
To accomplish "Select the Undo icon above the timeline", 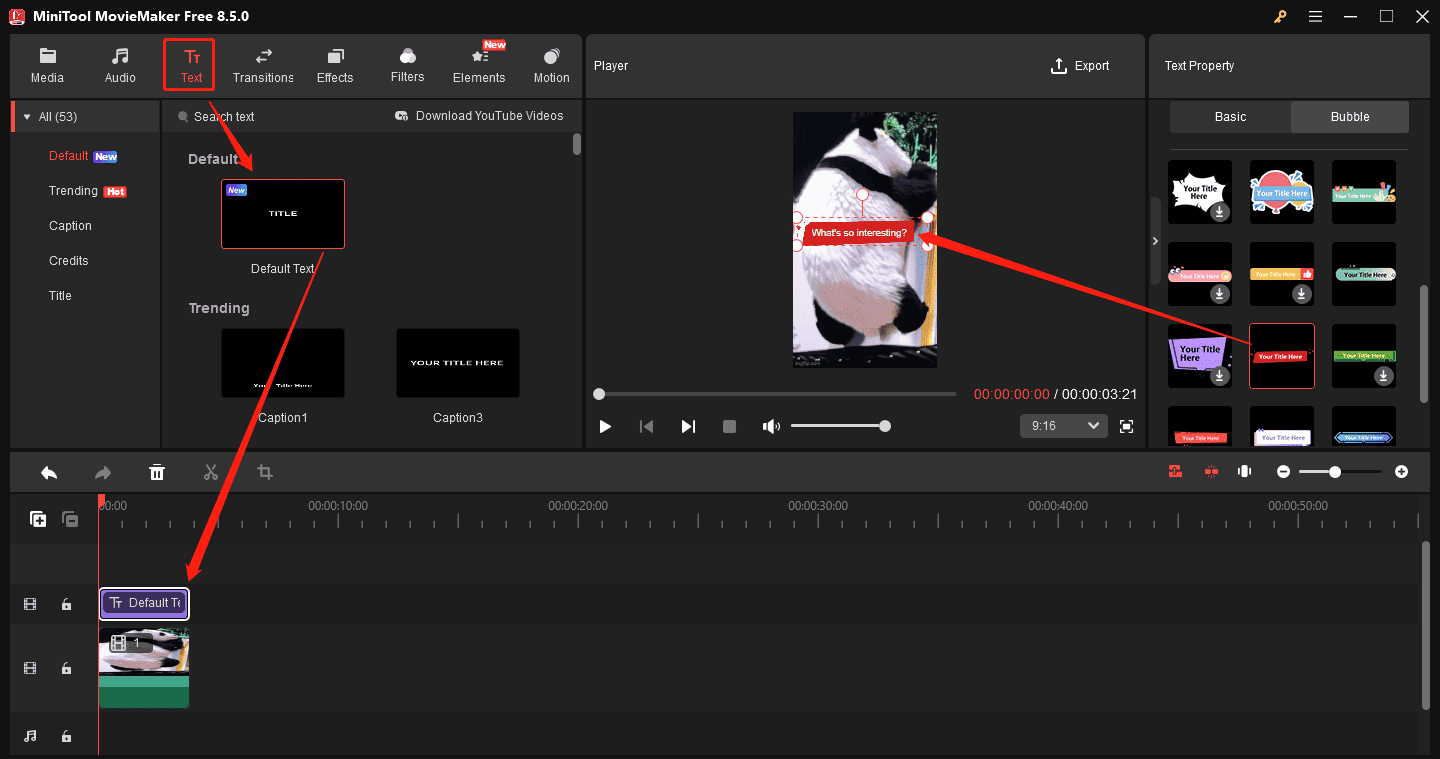I will click(x=49, y=471).
